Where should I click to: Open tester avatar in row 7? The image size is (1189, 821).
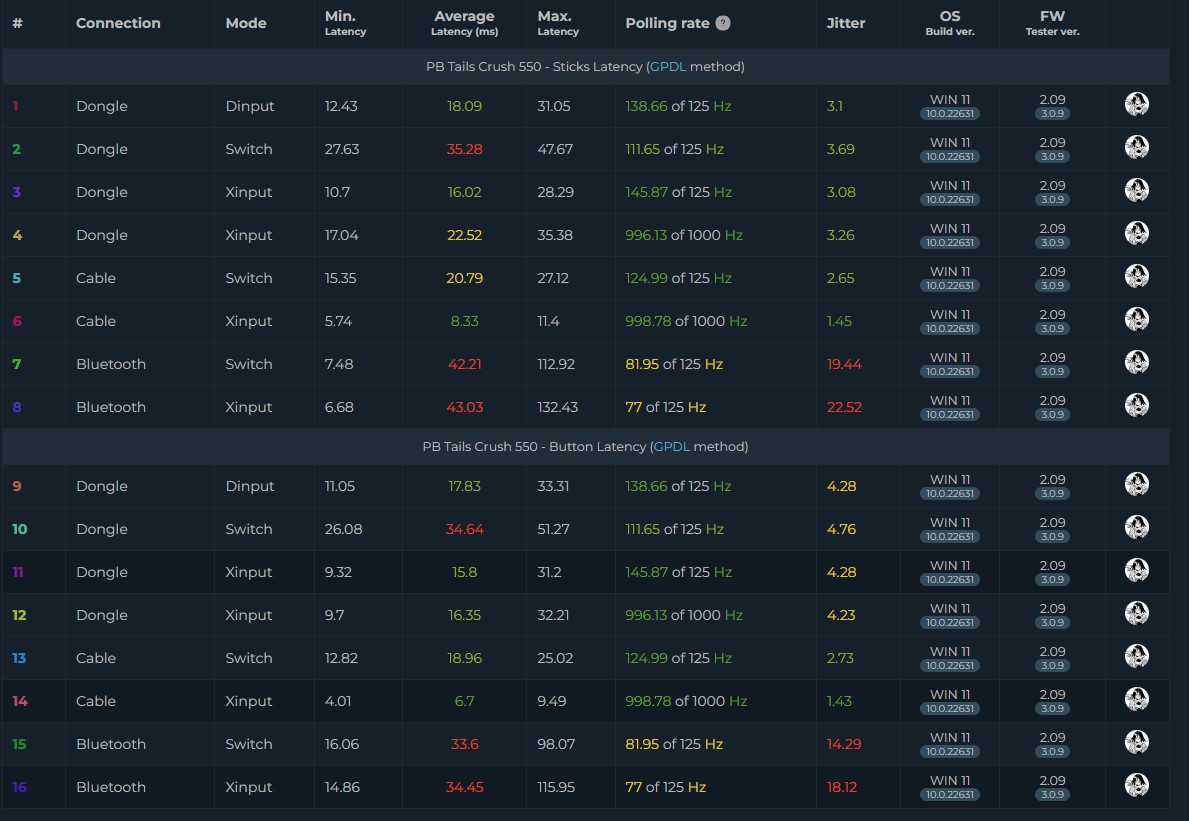[1136, 362]
